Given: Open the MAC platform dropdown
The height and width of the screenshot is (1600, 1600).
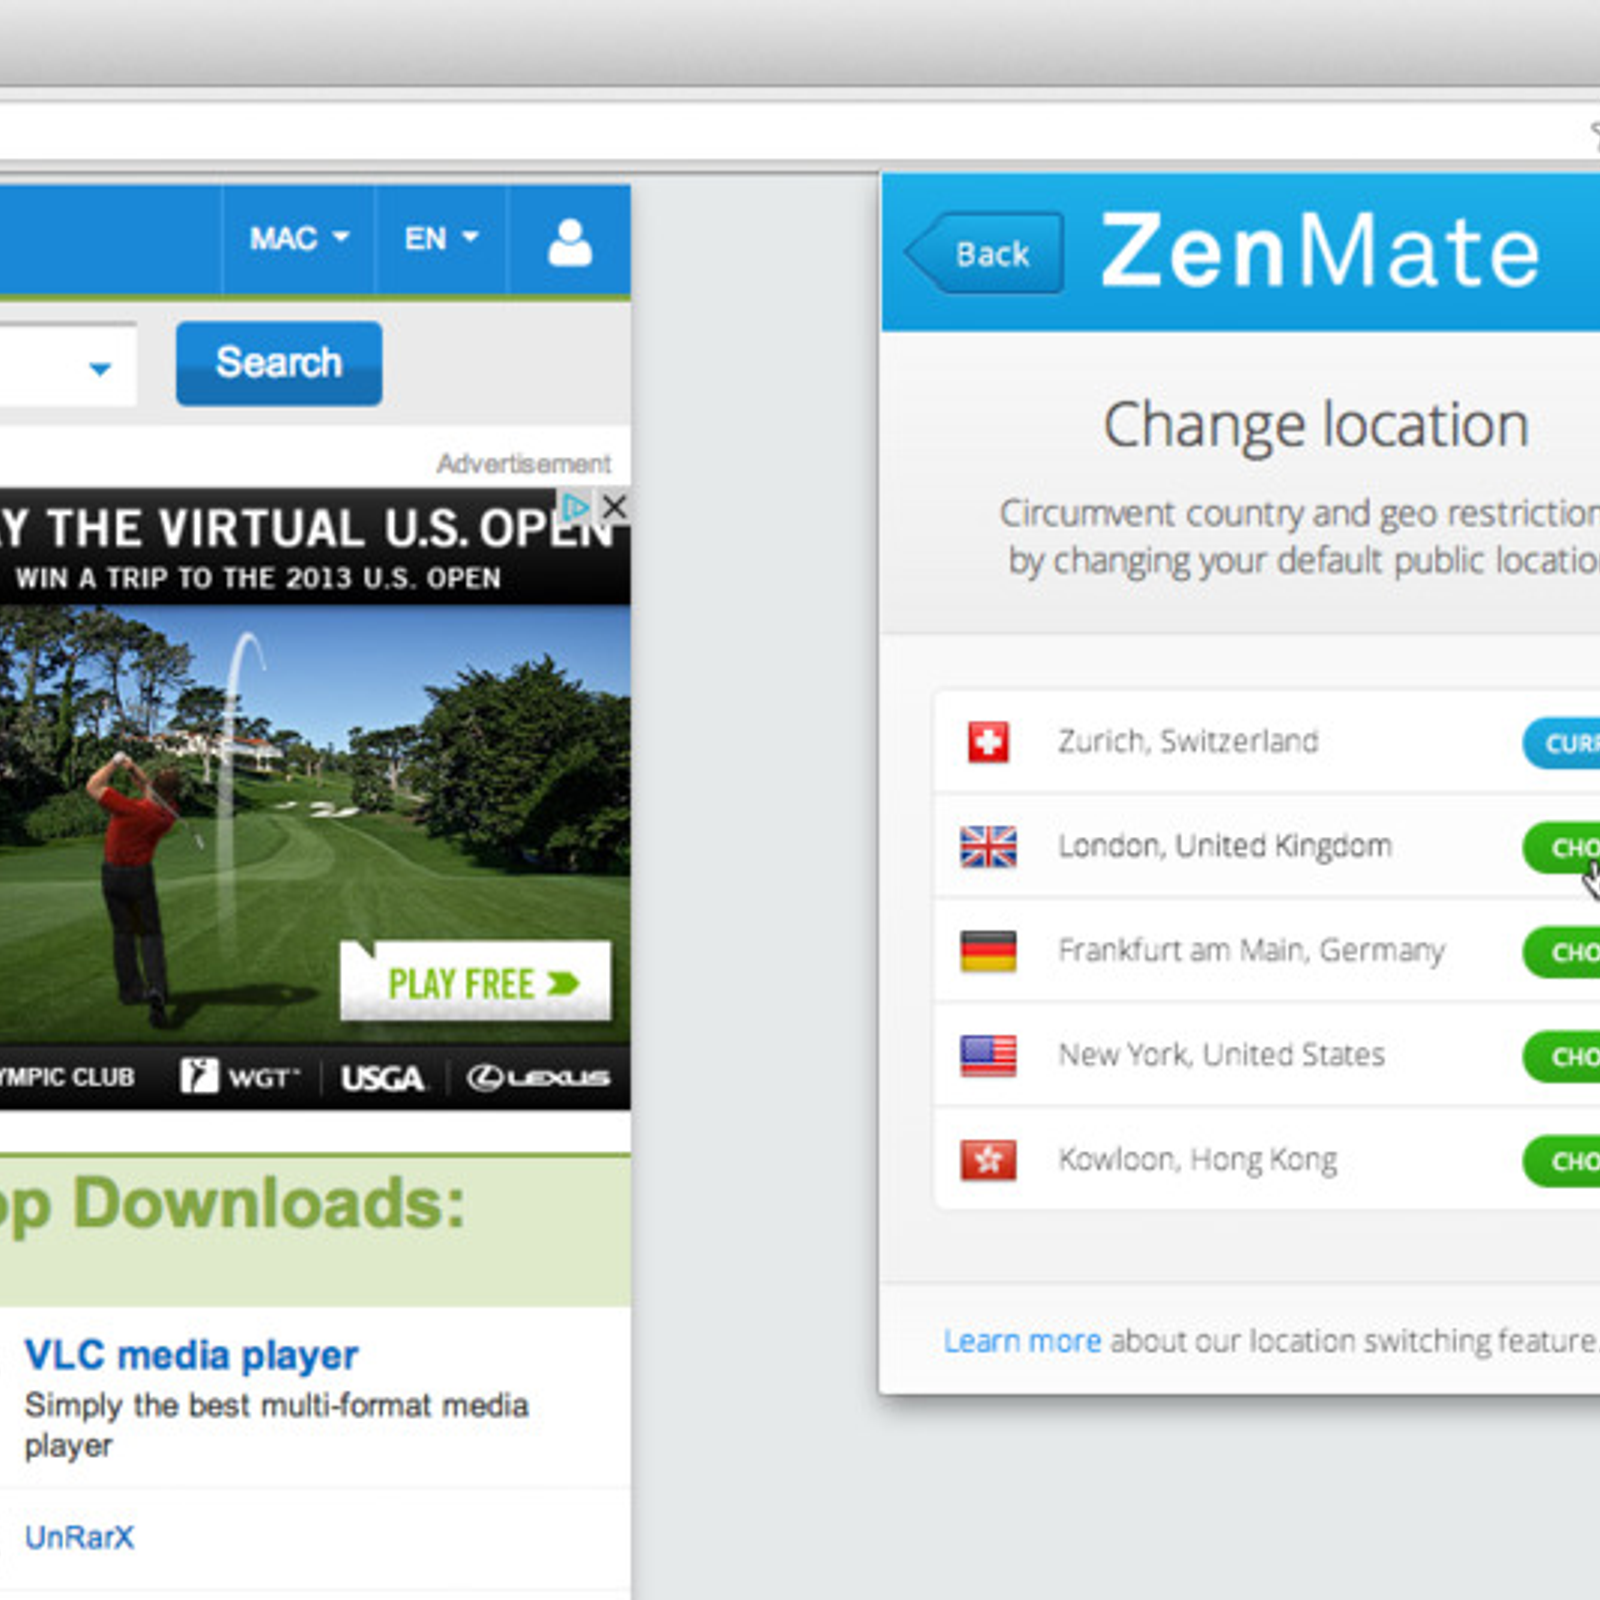Looking at the screenshot, I should (x=298, y=239).
